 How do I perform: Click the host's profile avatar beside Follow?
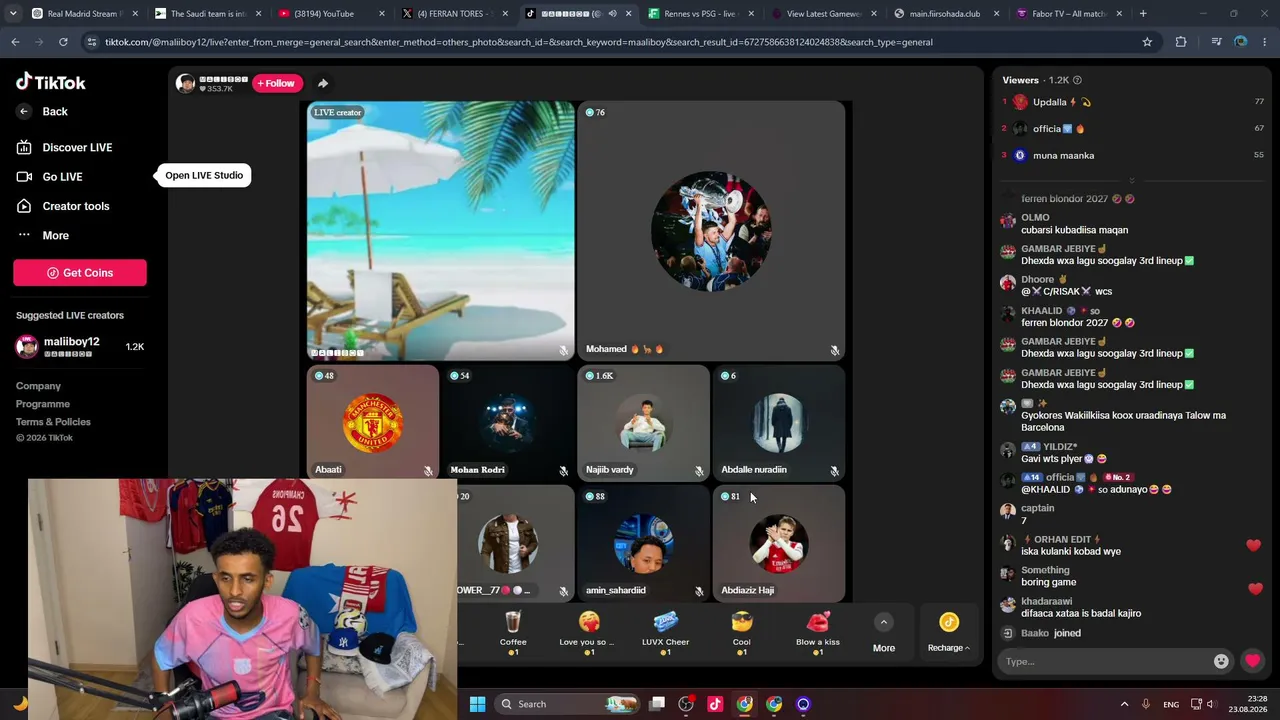coord(185,83)
